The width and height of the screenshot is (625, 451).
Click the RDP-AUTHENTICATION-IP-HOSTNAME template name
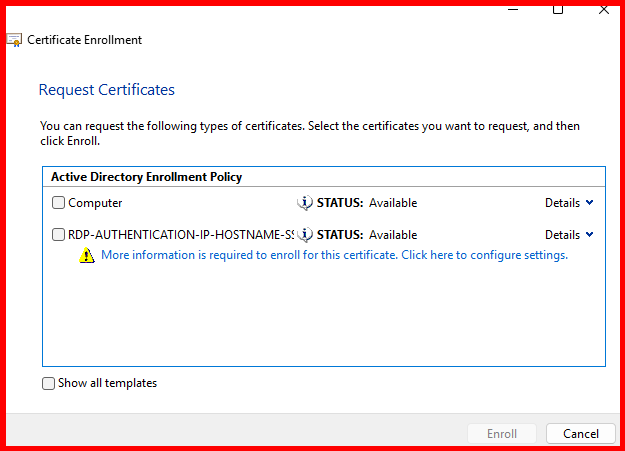click(181, 235)
